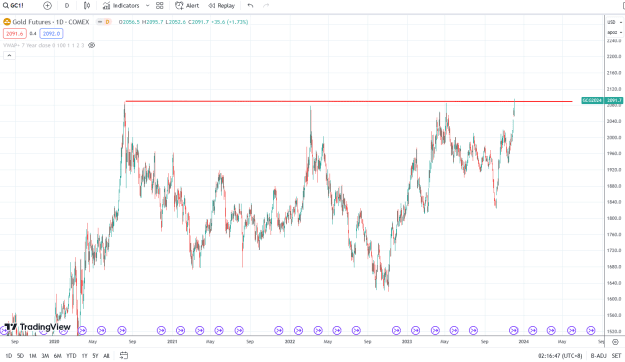This screenshot has height=362, width=625.
Task: Select the red horizontal resistance line
Action: pyautogui.click(x=349, y=101)
